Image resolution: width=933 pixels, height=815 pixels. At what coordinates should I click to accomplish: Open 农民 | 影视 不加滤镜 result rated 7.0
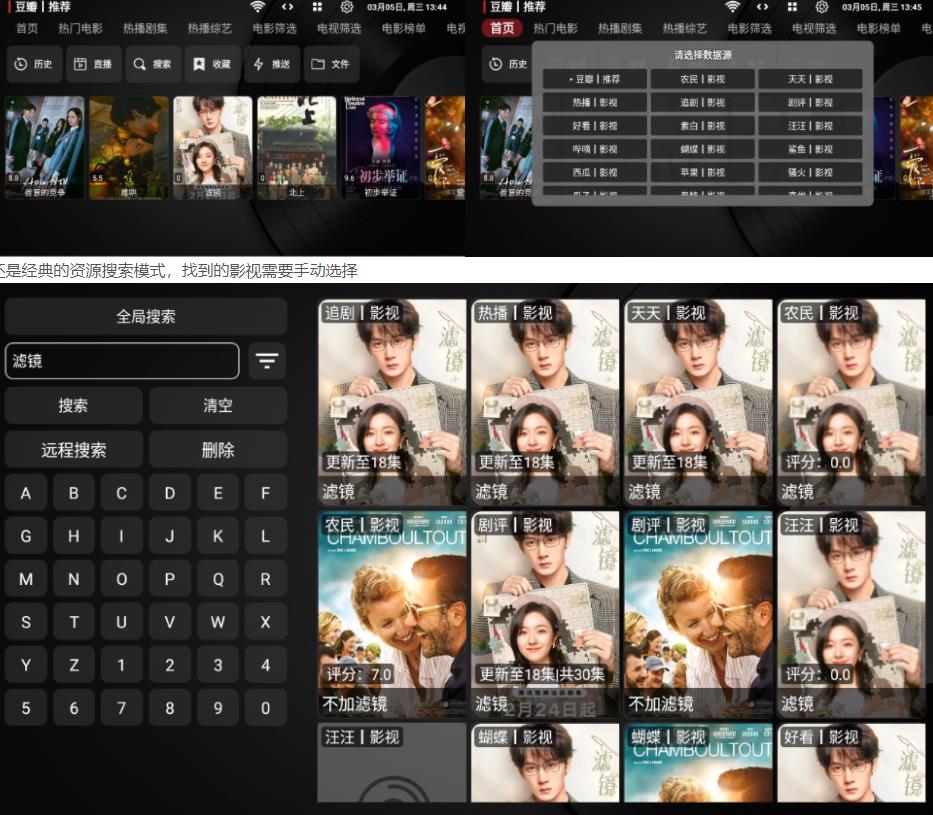pyautogui.click(x=392, y=615)
